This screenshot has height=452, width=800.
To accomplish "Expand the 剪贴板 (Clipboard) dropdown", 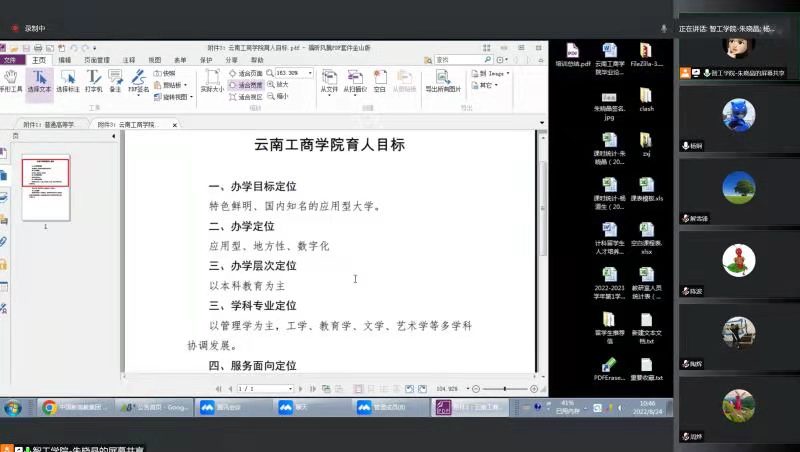I will click(x=186, y=85).
